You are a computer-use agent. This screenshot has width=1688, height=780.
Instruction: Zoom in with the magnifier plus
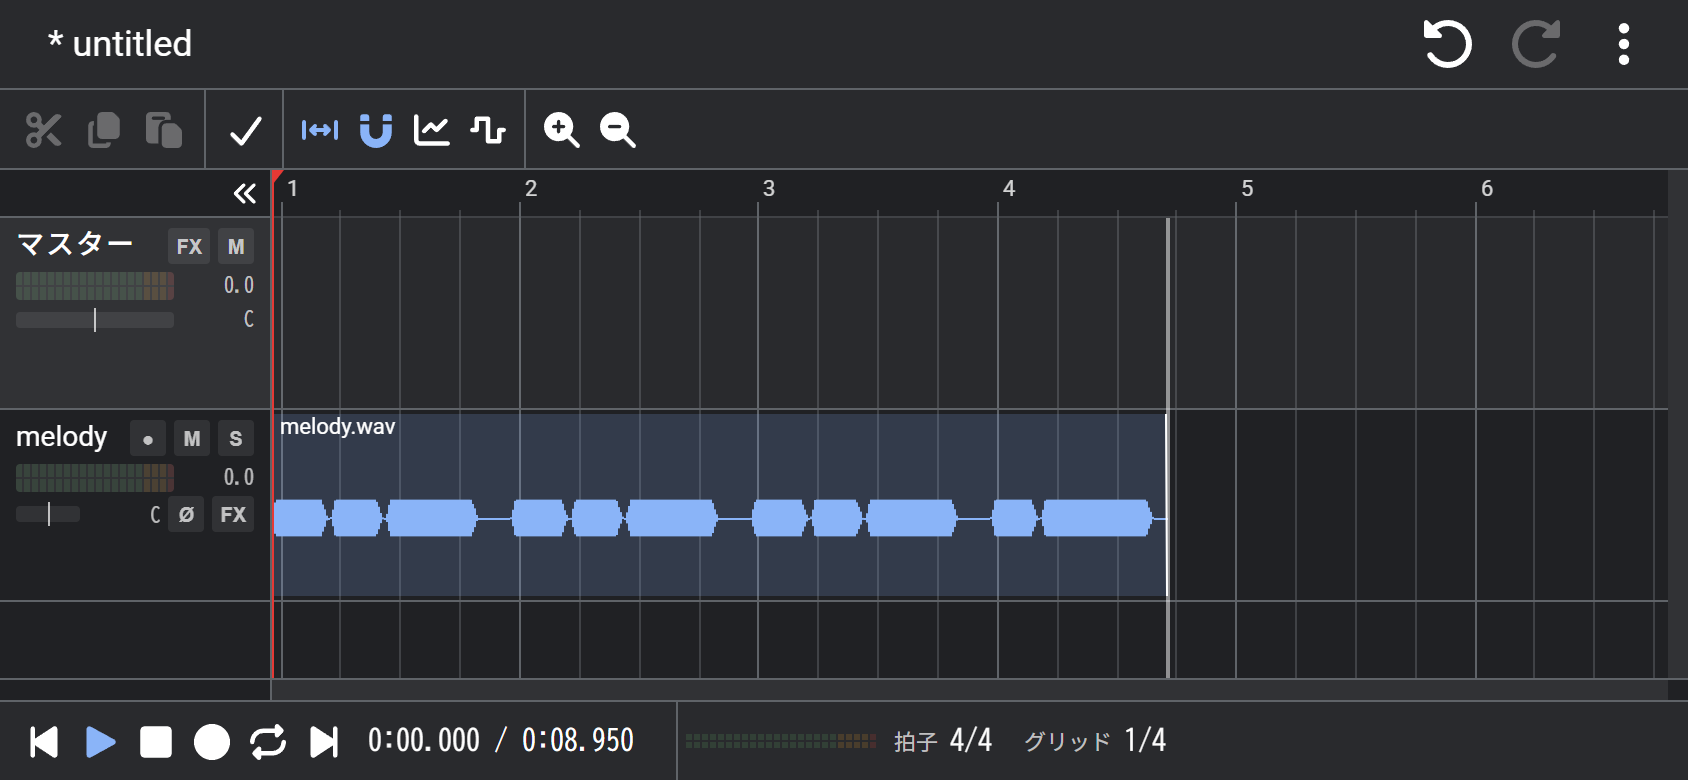coord(561,130)
